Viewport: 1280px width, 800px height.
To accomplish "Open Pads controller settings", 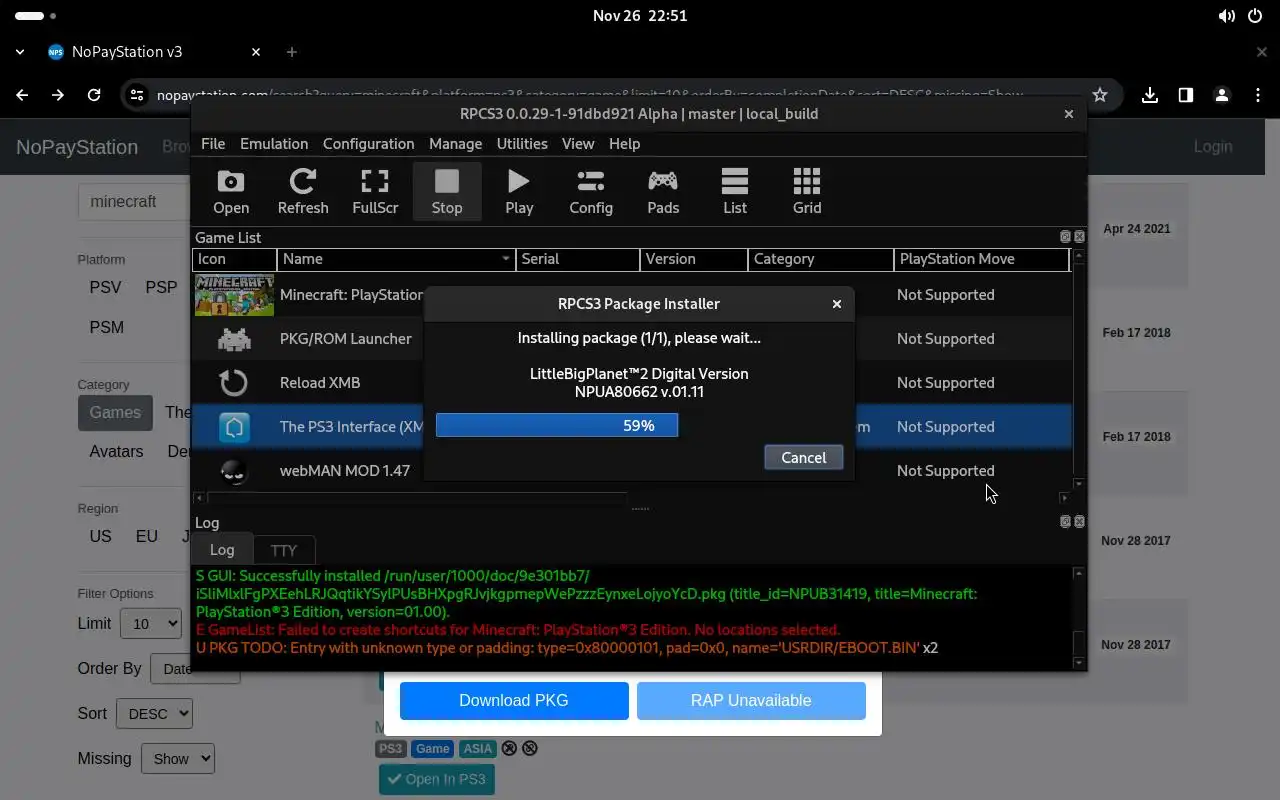I will tap(663, 191).
